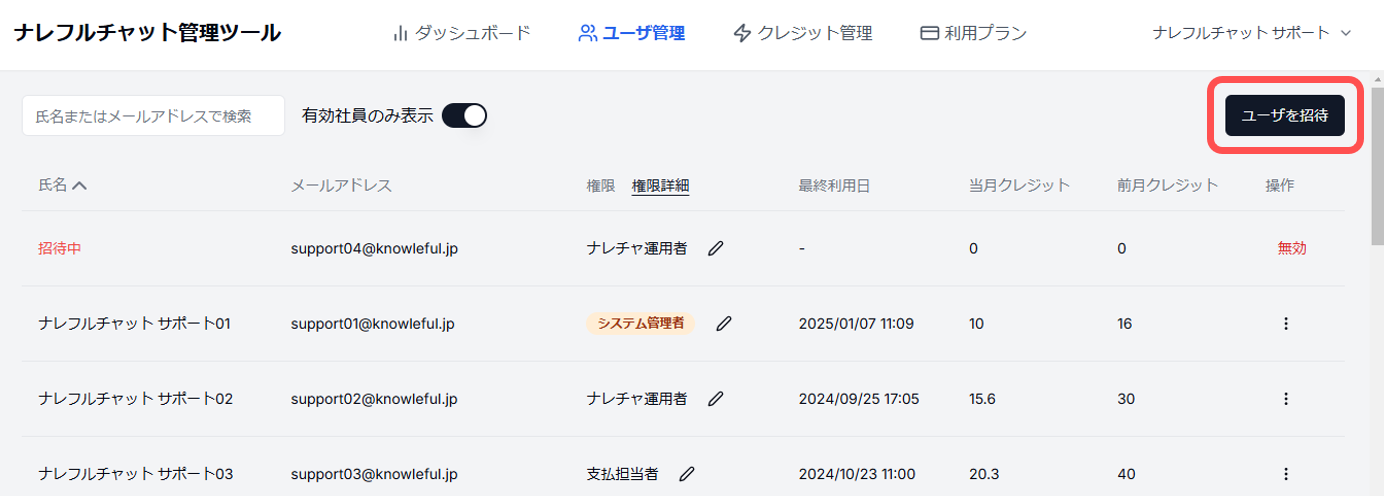Screen dimensions: 1384x496
Task: Click the name or email search field
Action: 153,116
